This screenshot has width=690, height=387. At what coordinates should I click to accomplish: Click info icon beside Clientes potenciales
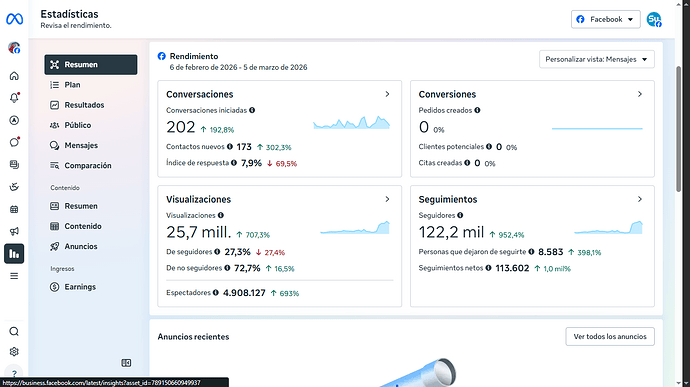(489, 147)
